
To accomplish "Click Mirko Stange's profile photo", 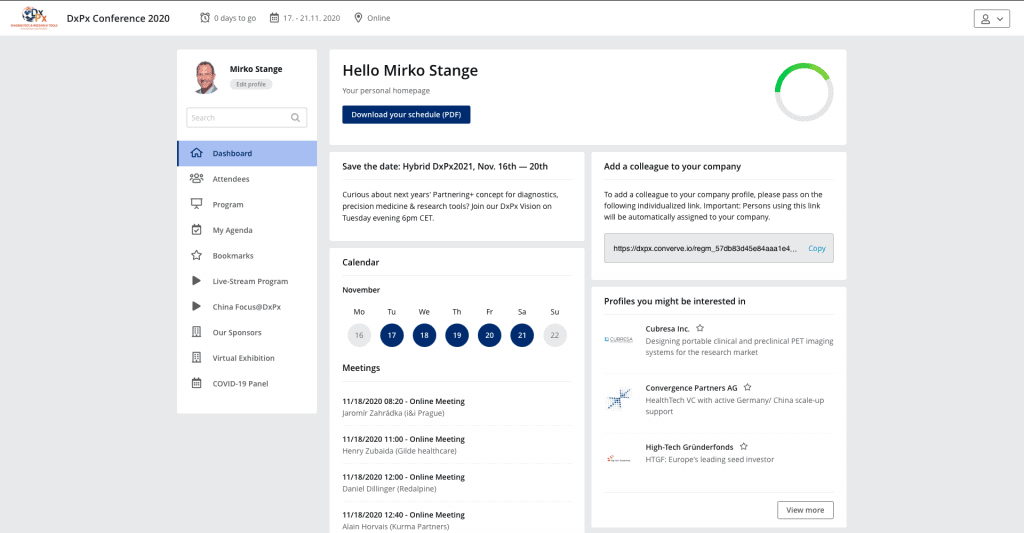I will [205, 77].
